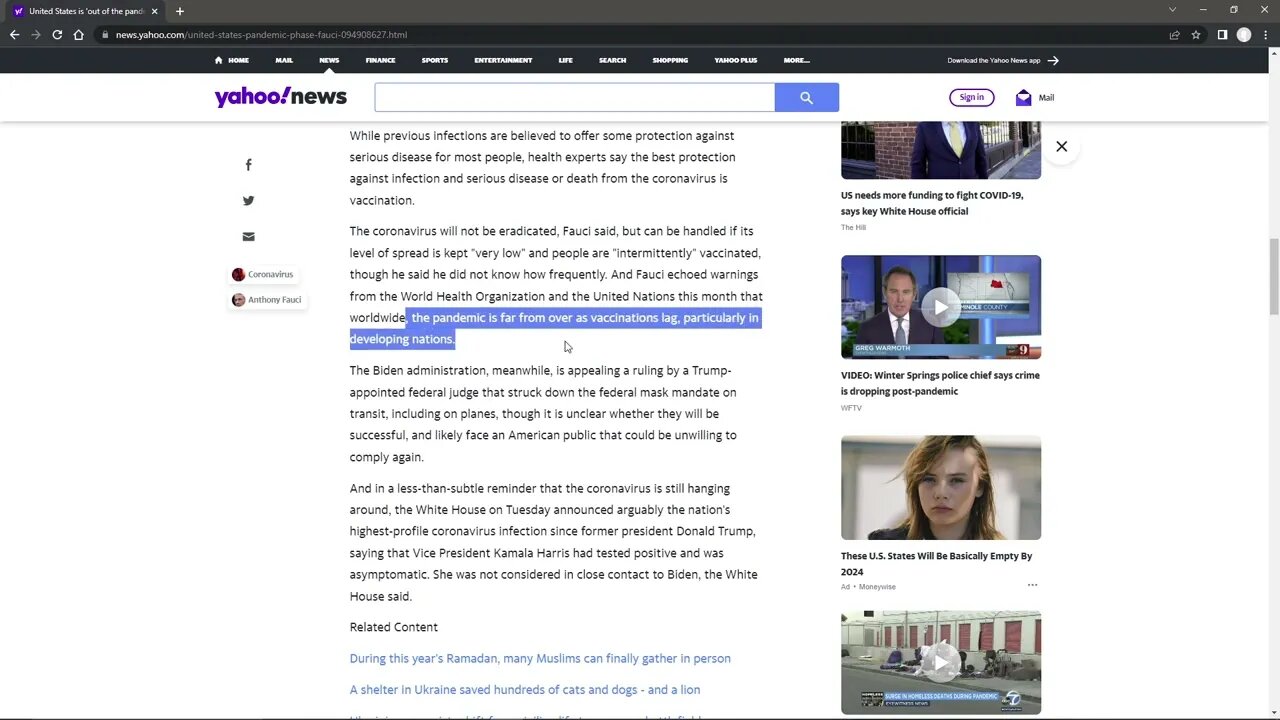Open FINANCE in top navigation
This screenshot has height=720, width=1280.
380,60
